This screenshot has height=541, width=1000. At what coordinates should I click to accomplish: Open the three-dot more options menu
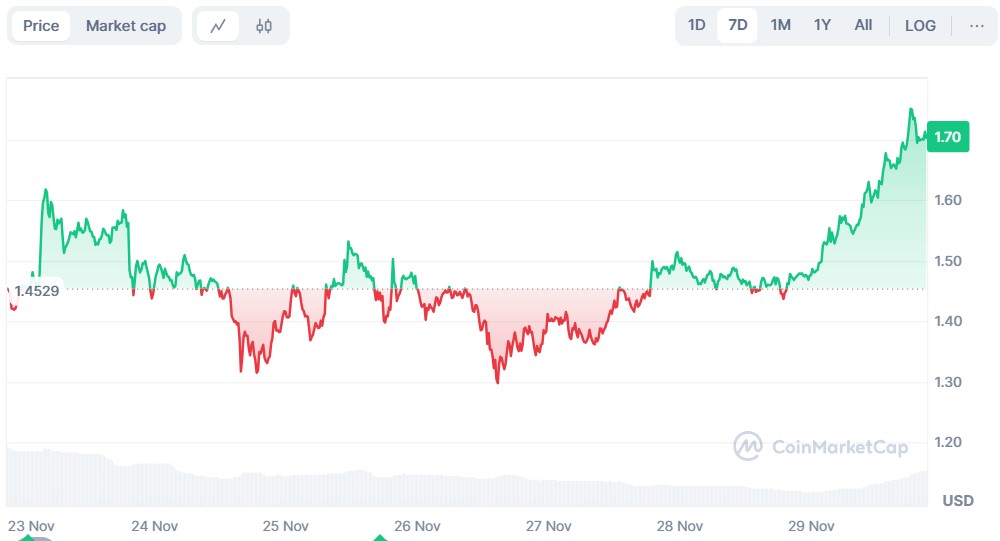[x=977, y=26]
